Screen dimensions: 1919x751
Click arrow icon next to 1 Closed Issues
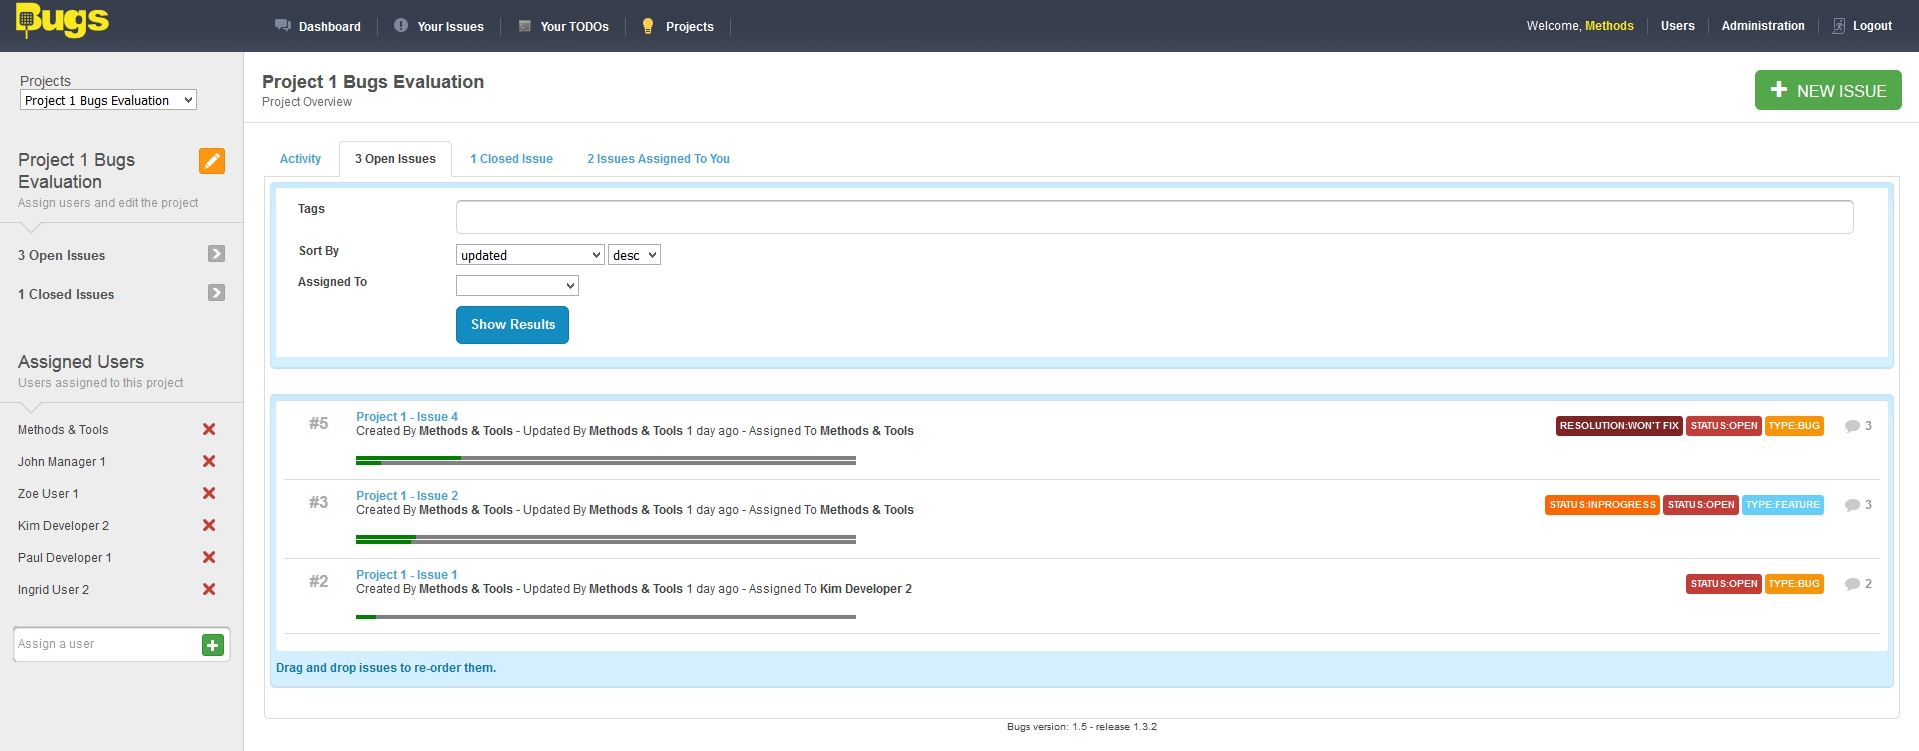tap(216, 293)
